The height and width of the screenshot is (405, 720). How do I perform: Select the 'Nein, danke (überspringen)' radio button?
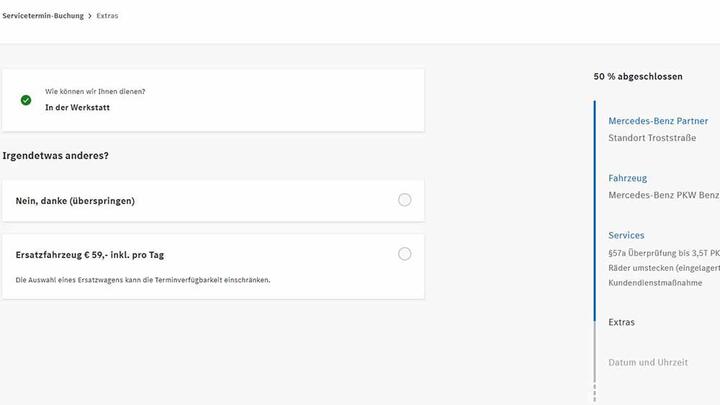pyautogui.click(x=404, y=200)
